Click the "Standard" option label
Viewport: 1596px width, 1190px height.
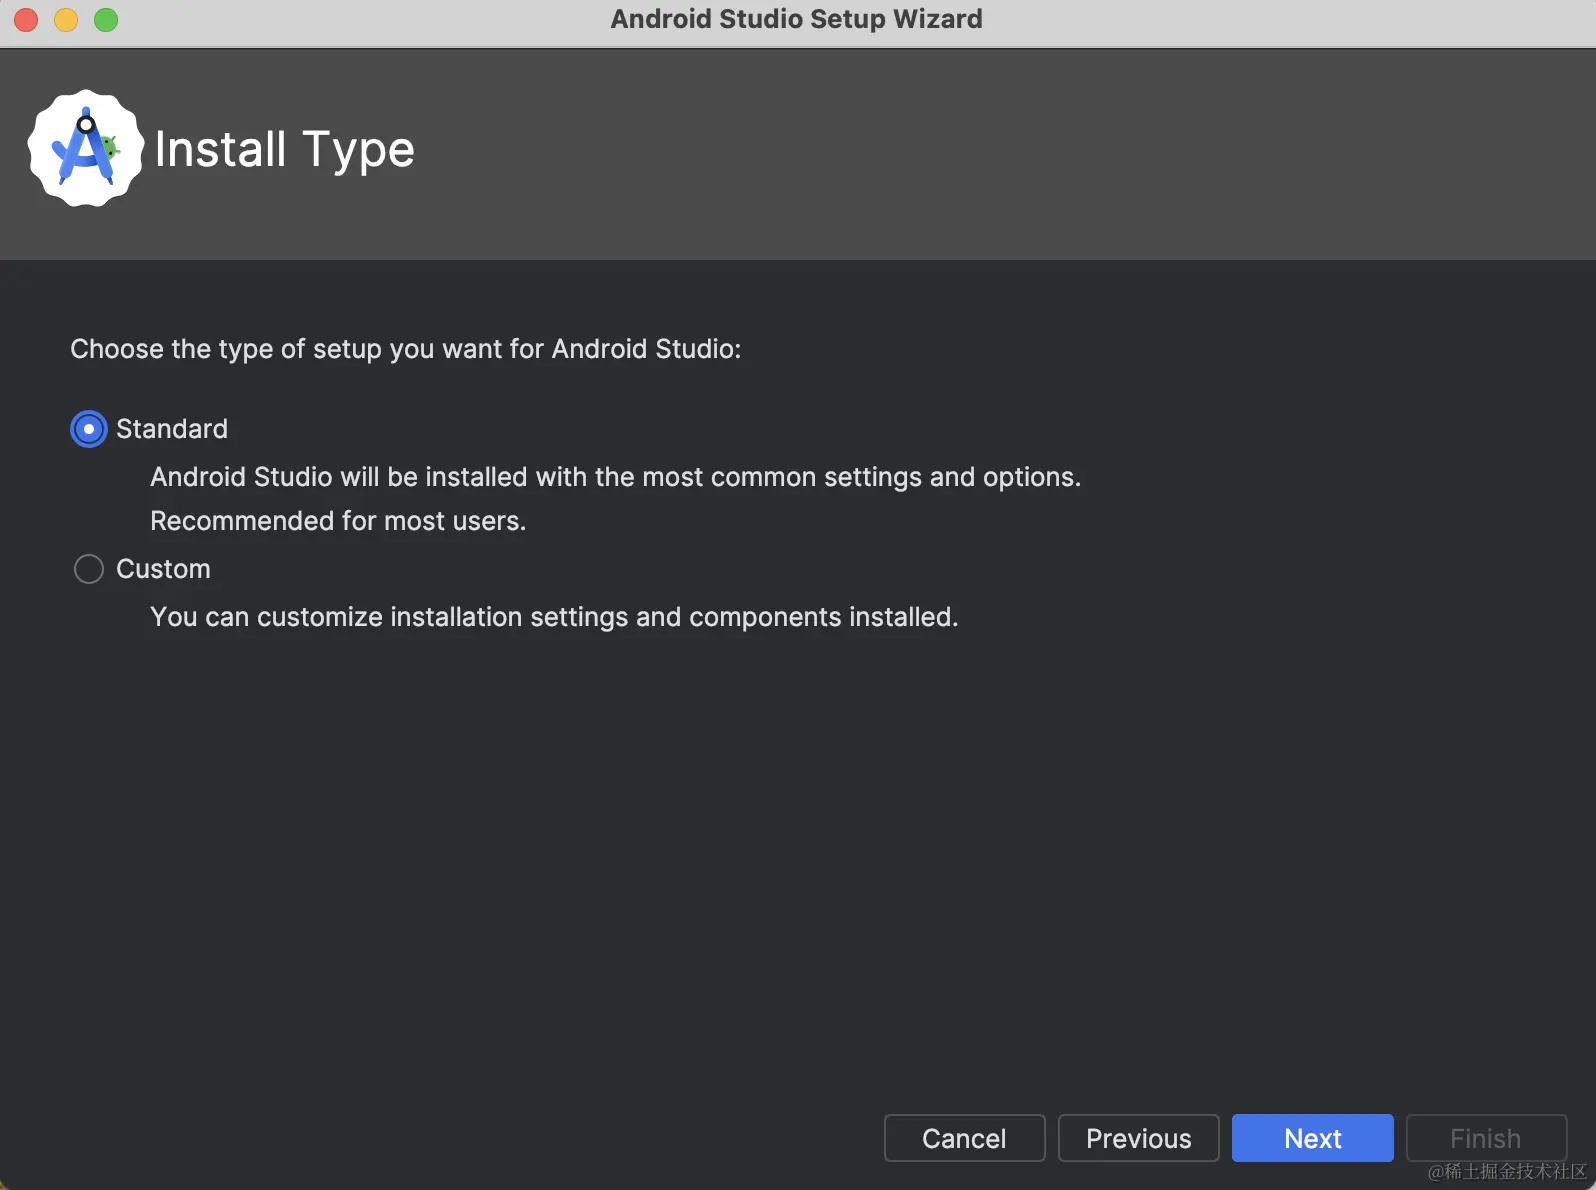click(x=172, y=429)
